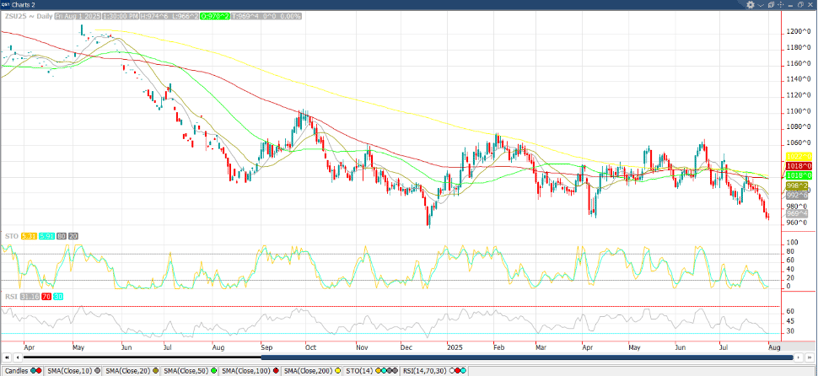Click the RSI indicator label
This screenshot has width=818, height=376.
[10, 297]
